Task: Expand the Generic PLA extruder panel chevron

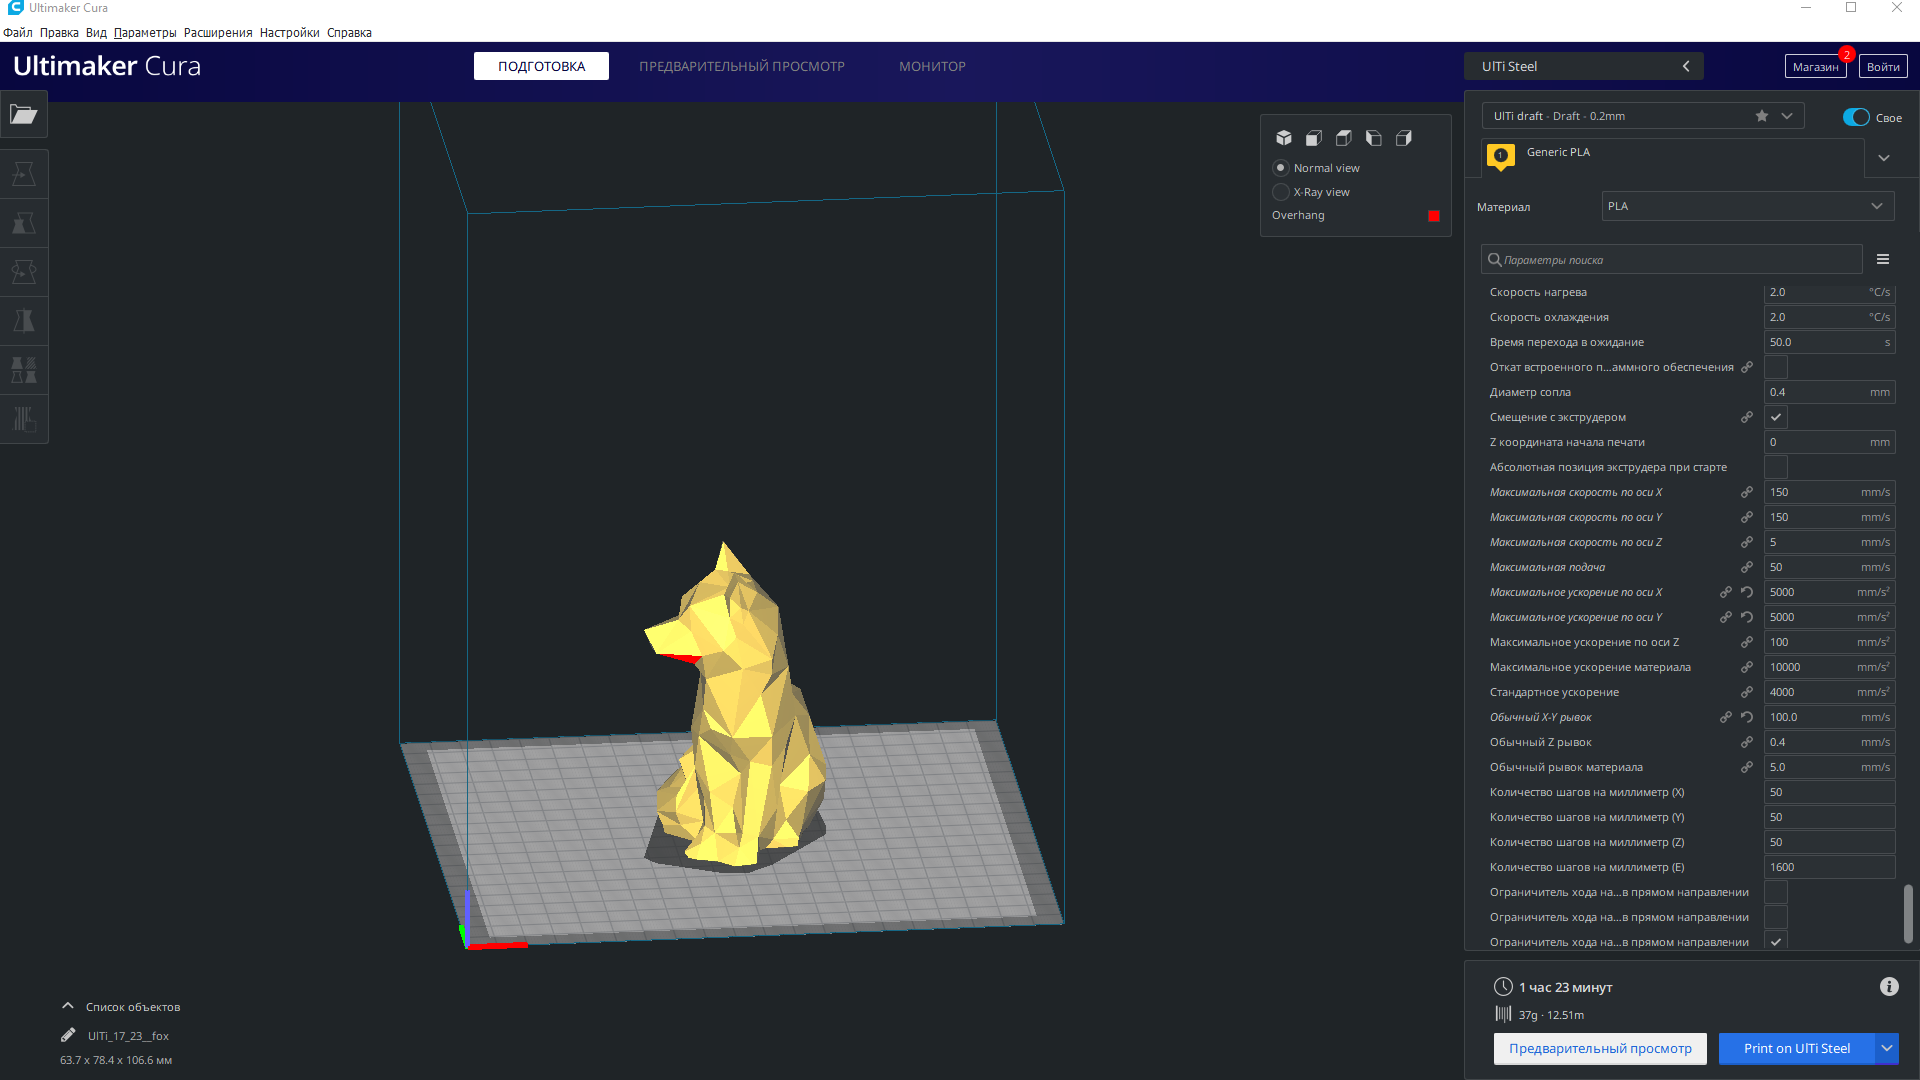Action: (1884, 158)
